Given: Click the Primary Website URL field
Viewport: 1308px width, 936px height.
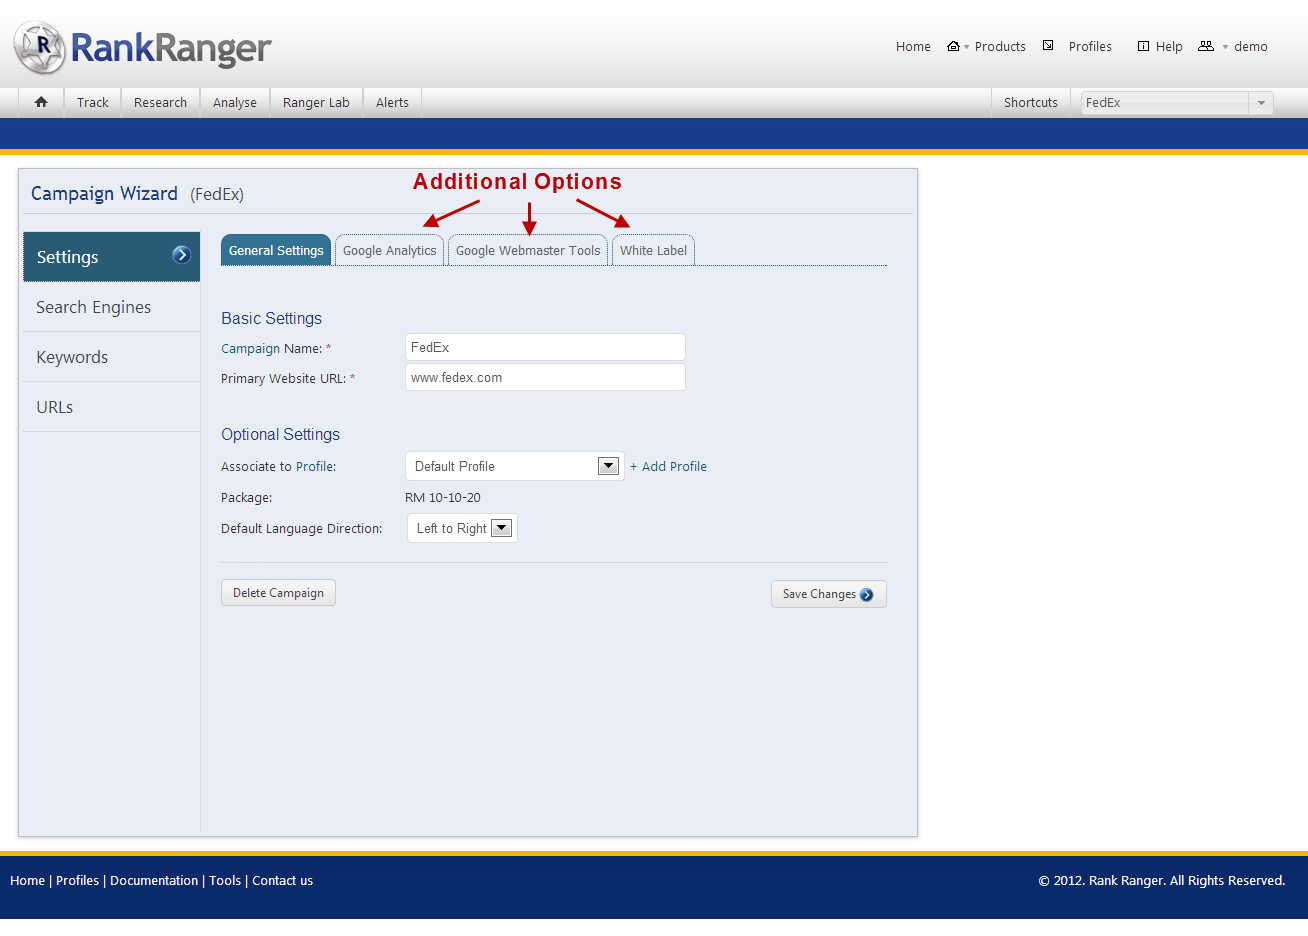Looking at the screenshot, I should [545, 377].
